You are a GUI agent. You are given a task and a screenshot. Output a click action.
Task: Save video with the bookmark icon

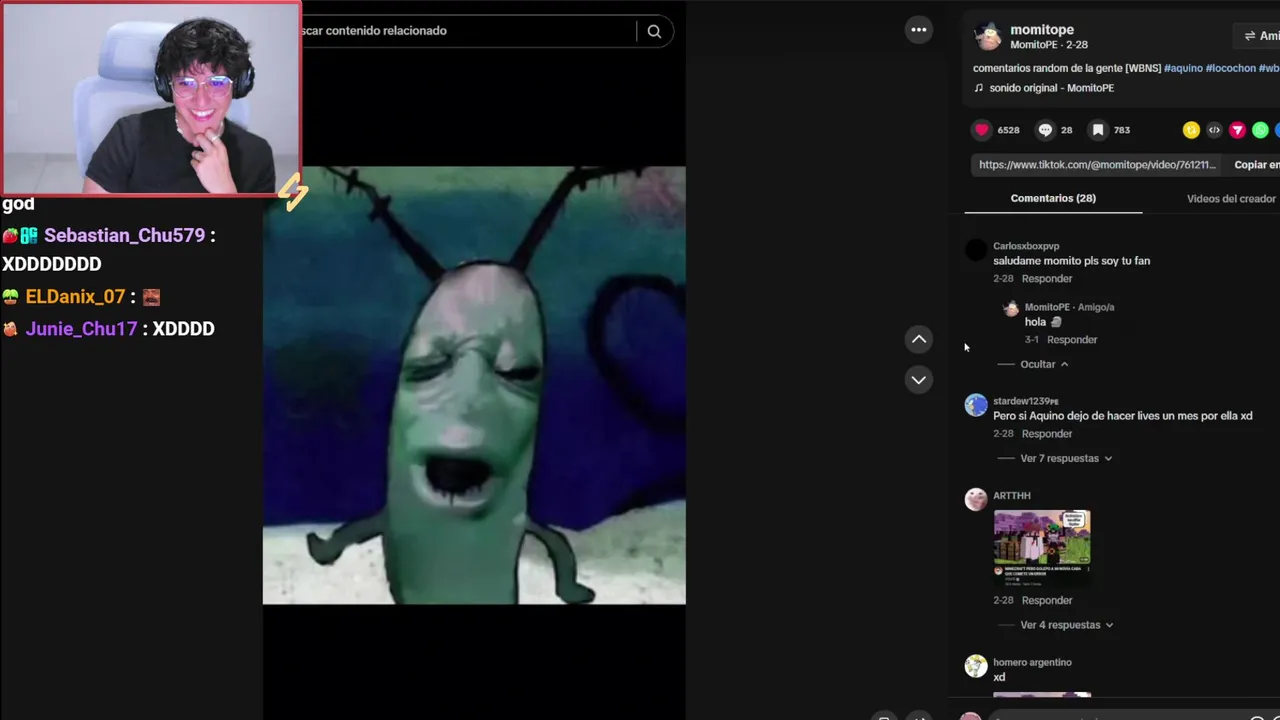point(1098,130)
